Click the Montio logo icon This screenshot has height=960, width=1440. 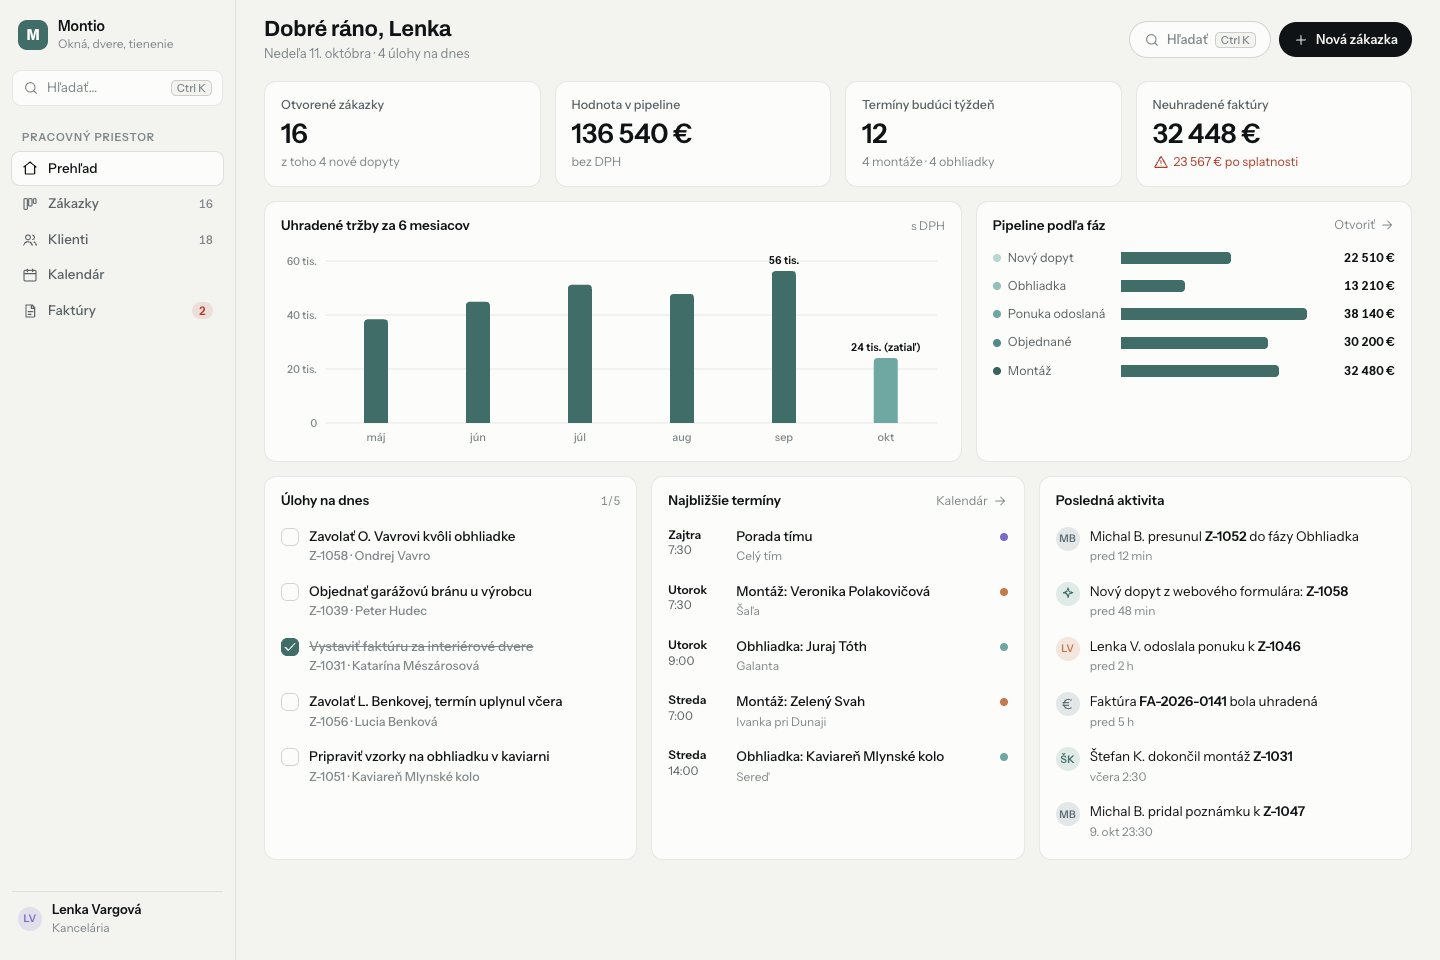33,35
